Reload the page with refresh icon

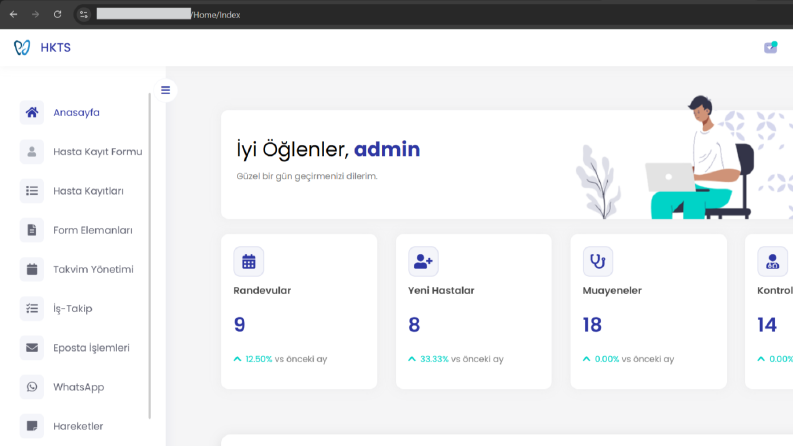(58, 14)
